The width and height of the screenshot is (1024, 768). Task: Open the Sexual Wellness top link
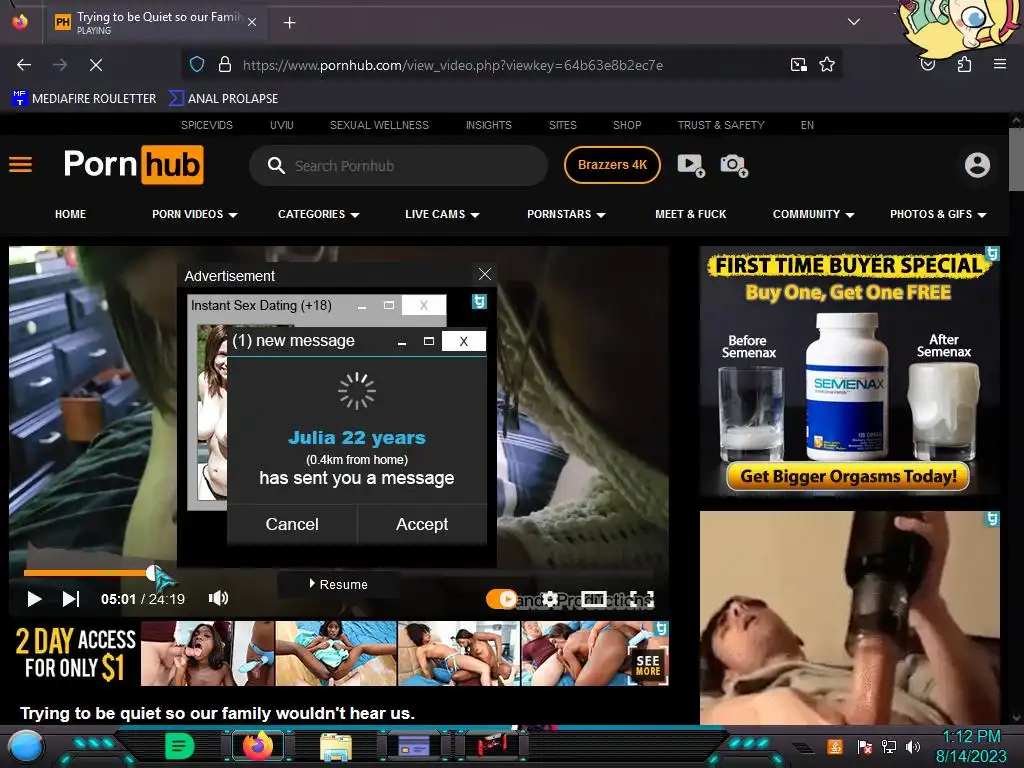click(x=379, y=125)
